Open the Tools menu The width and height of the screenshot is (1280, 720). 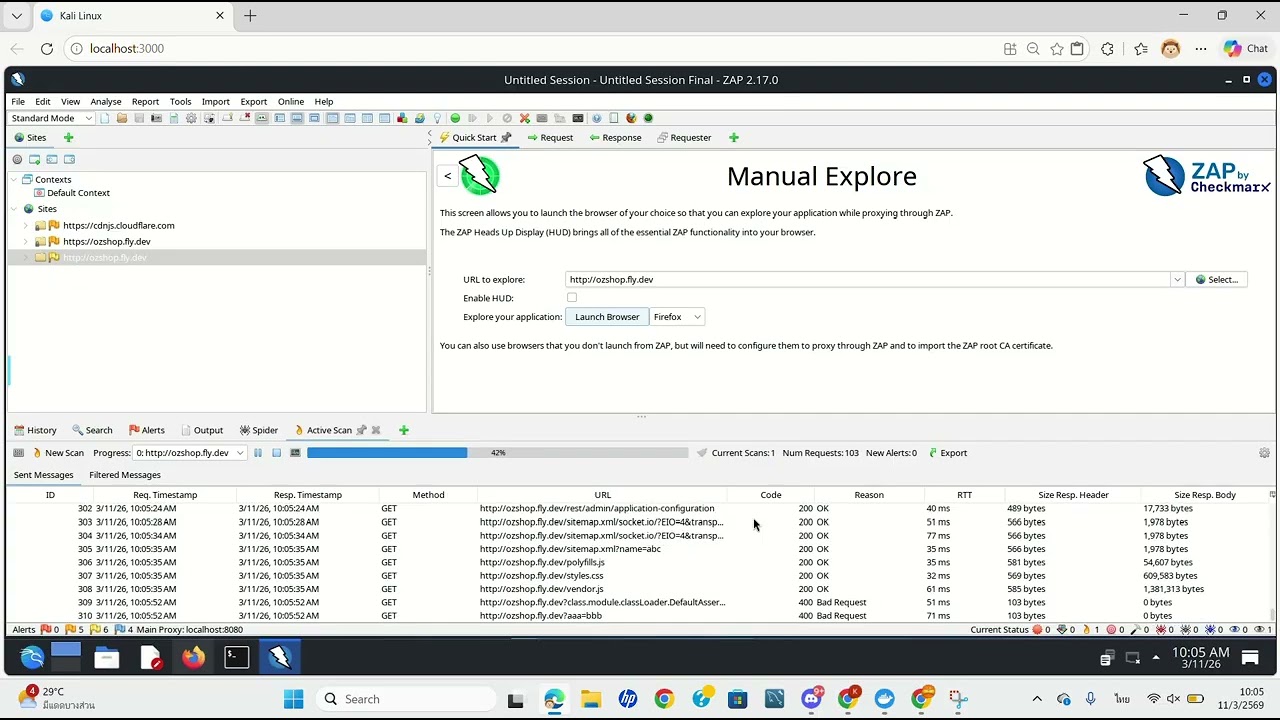[181, 102]
